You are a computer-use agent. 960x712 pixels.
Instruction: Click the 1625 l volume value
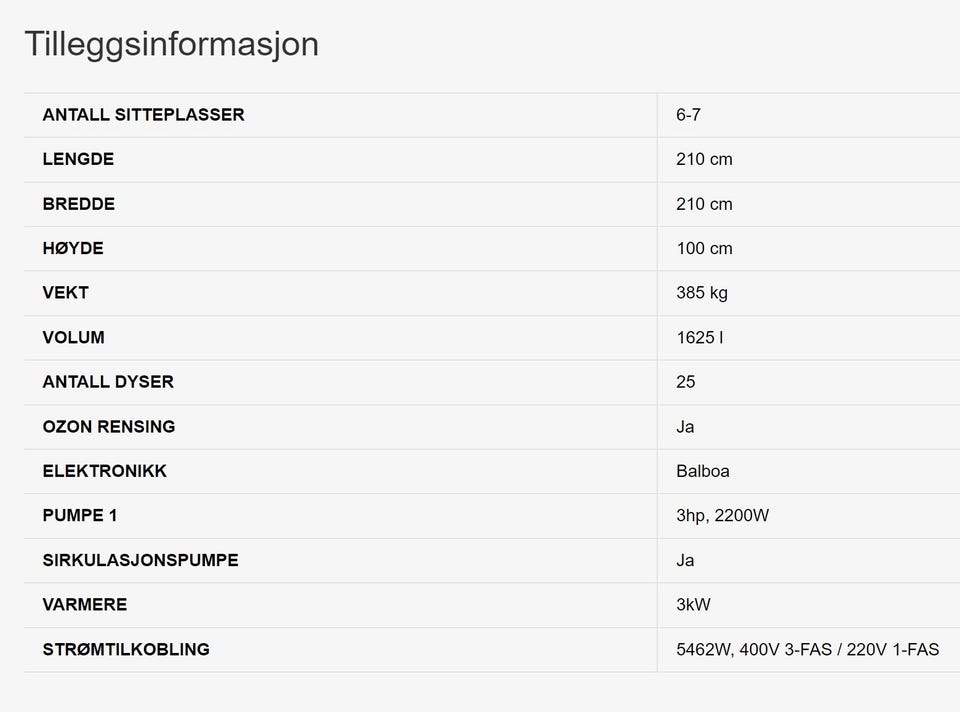tap(700, 337)
